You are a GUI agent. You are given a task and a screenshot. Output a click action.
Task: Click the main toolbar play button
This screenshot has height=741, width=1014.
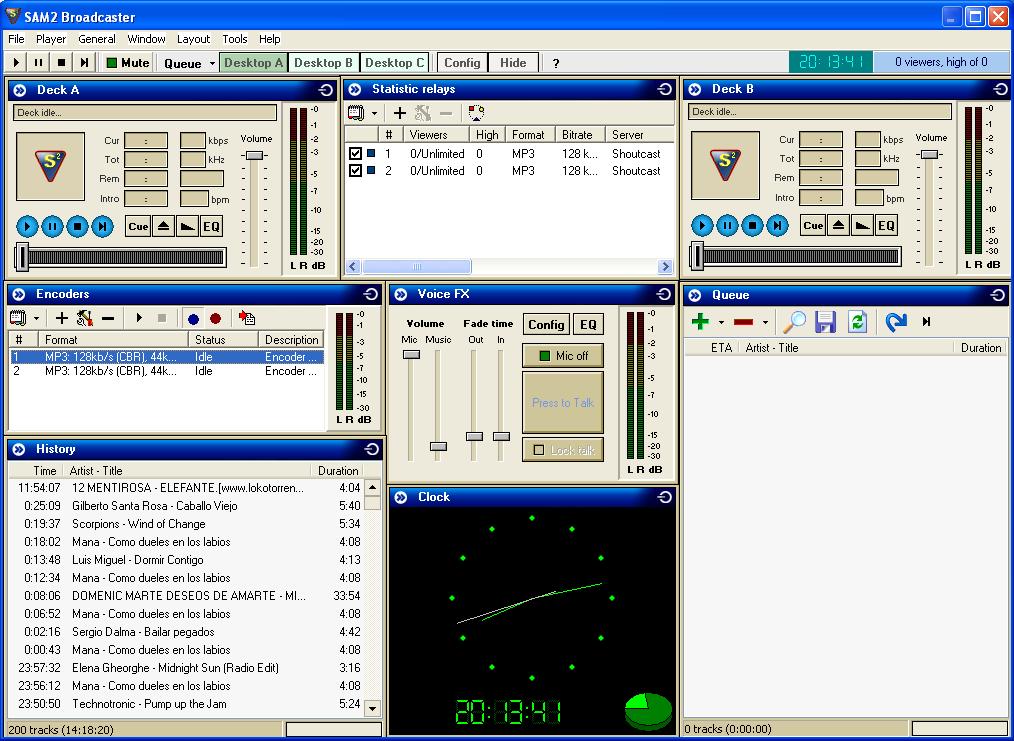pyautogui.click(x=17, y=63)
